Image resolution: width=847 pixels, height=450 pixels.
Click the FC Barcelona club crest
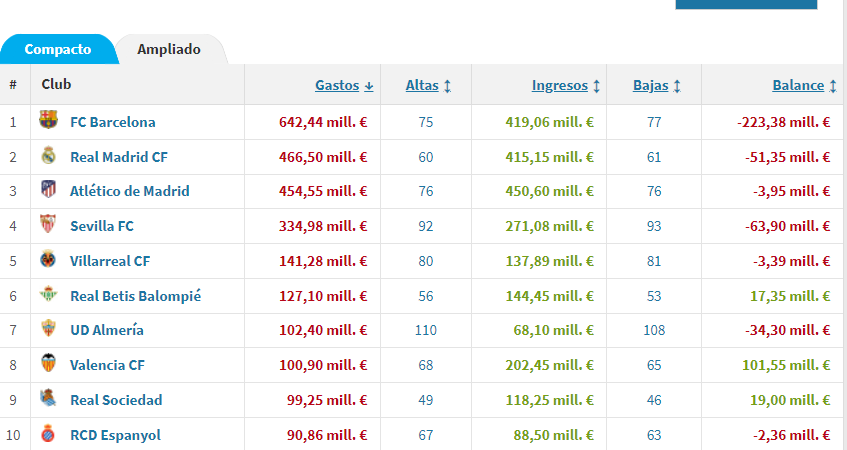[48, 120]
